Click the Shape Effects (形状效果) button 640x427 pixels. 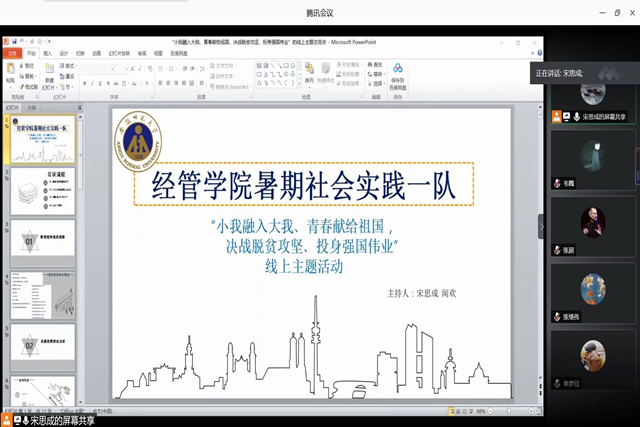(349, 83)
